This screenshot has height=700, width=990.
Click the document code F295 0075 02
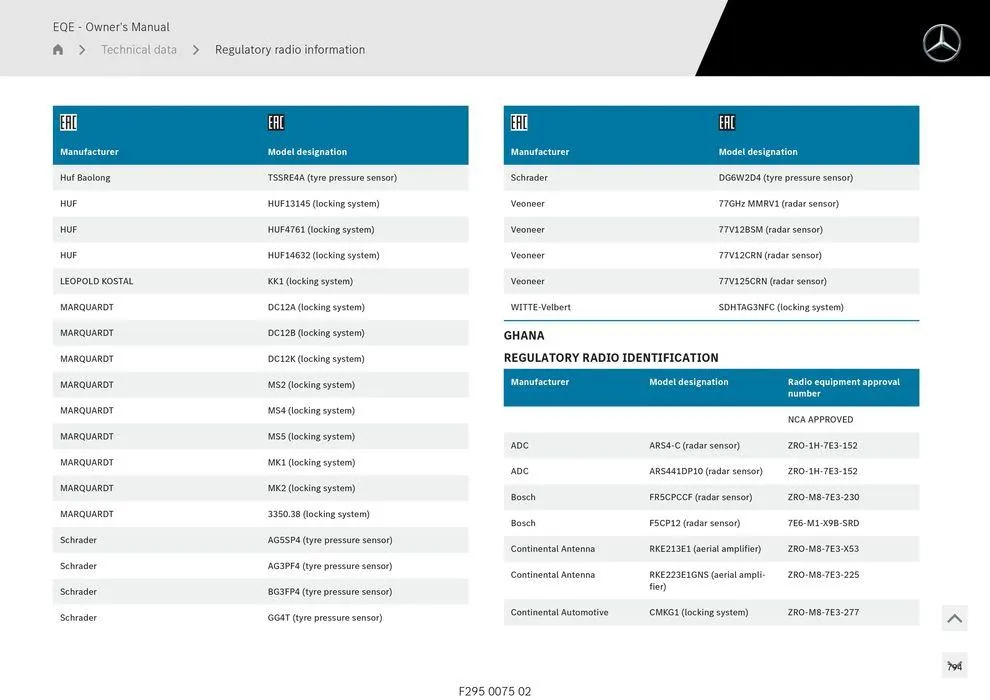pos(495,691)
